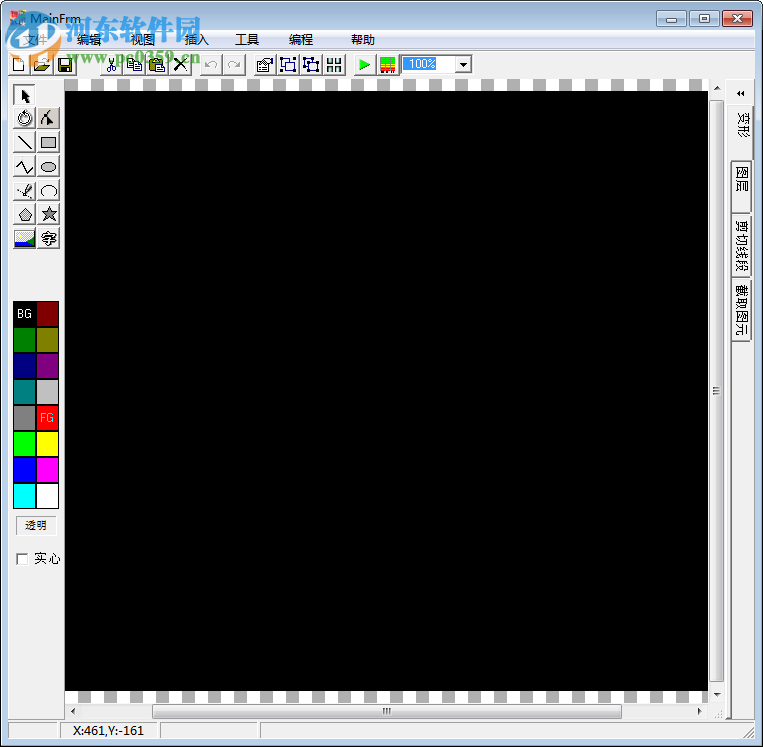This screenshot has height=747, width=763.
Task: Open the 插入 menu
Action: coord(197,40)
